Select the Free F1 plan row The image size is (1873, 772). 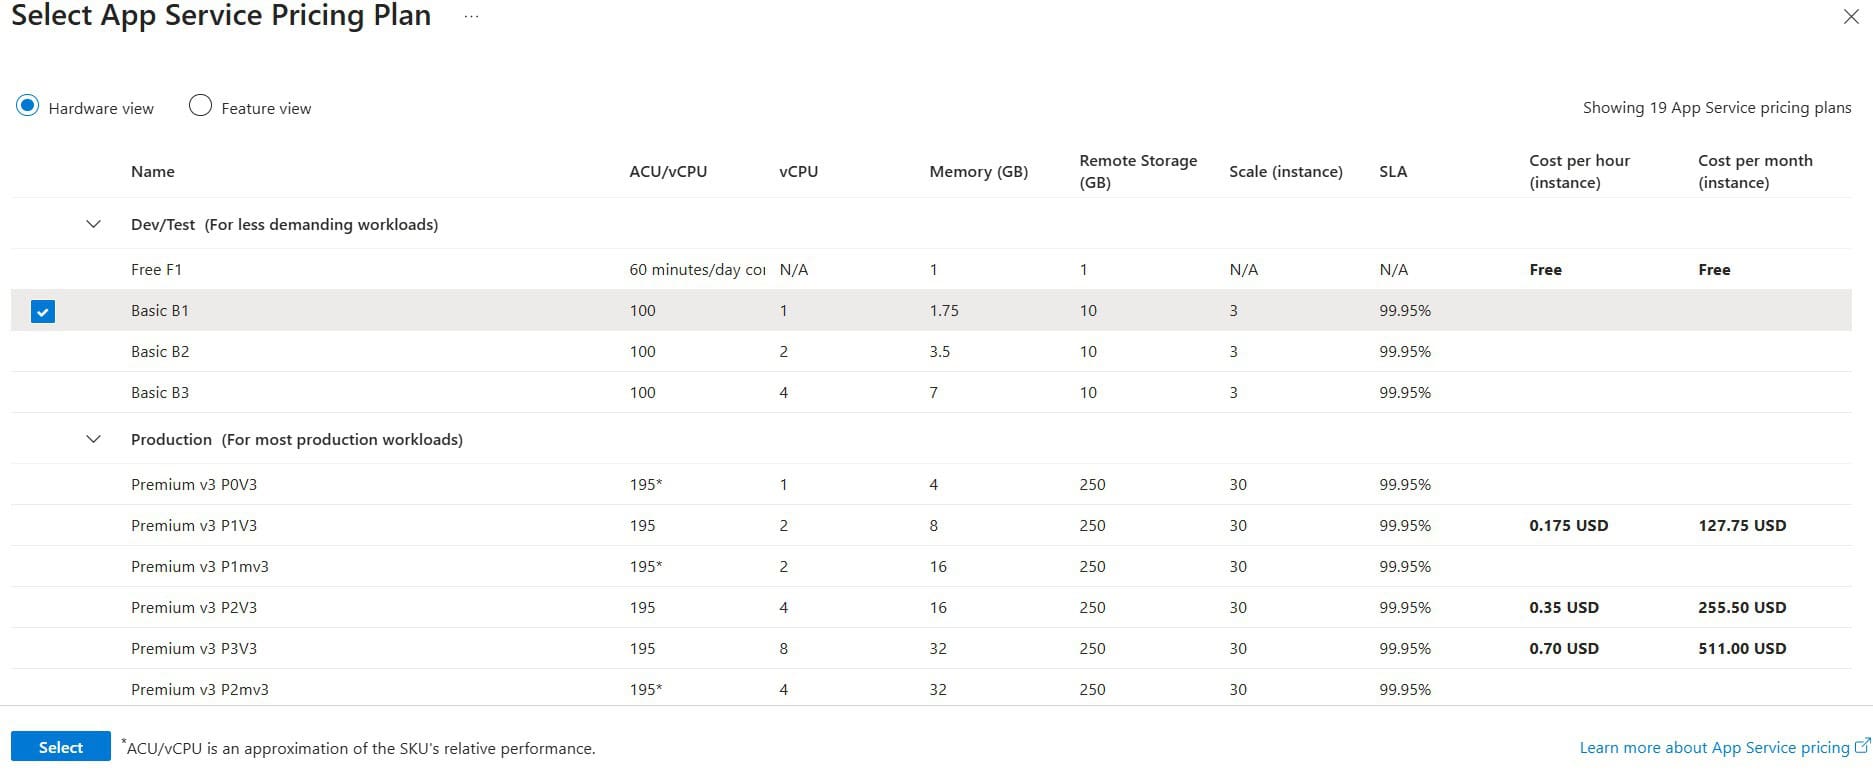click(x=158, y=269)
